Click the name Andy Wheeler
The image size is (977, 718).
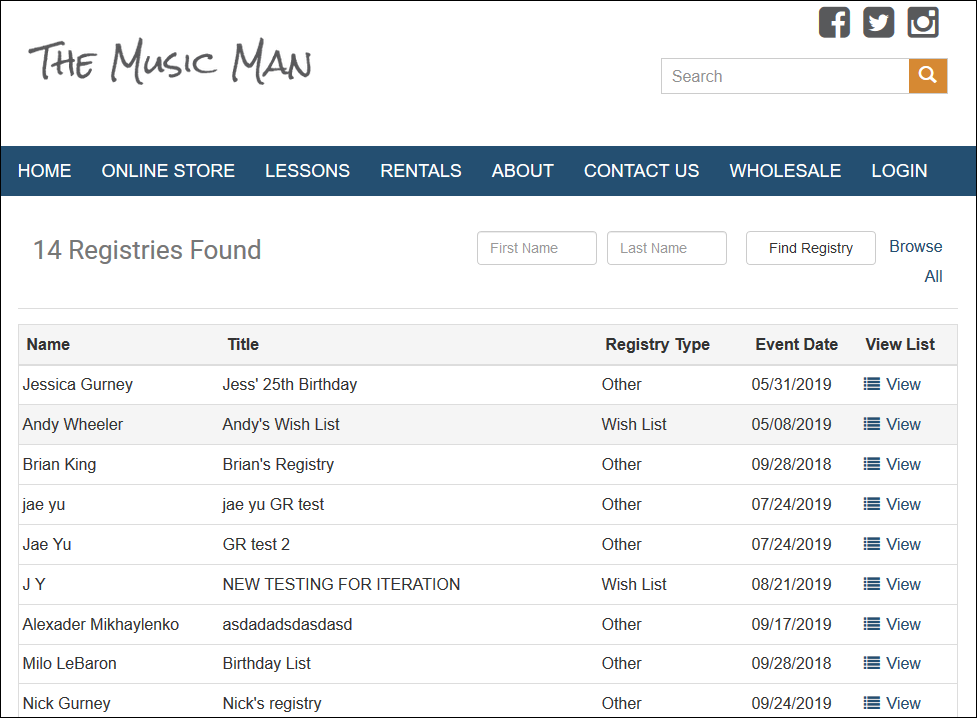[x=72, y=424]
